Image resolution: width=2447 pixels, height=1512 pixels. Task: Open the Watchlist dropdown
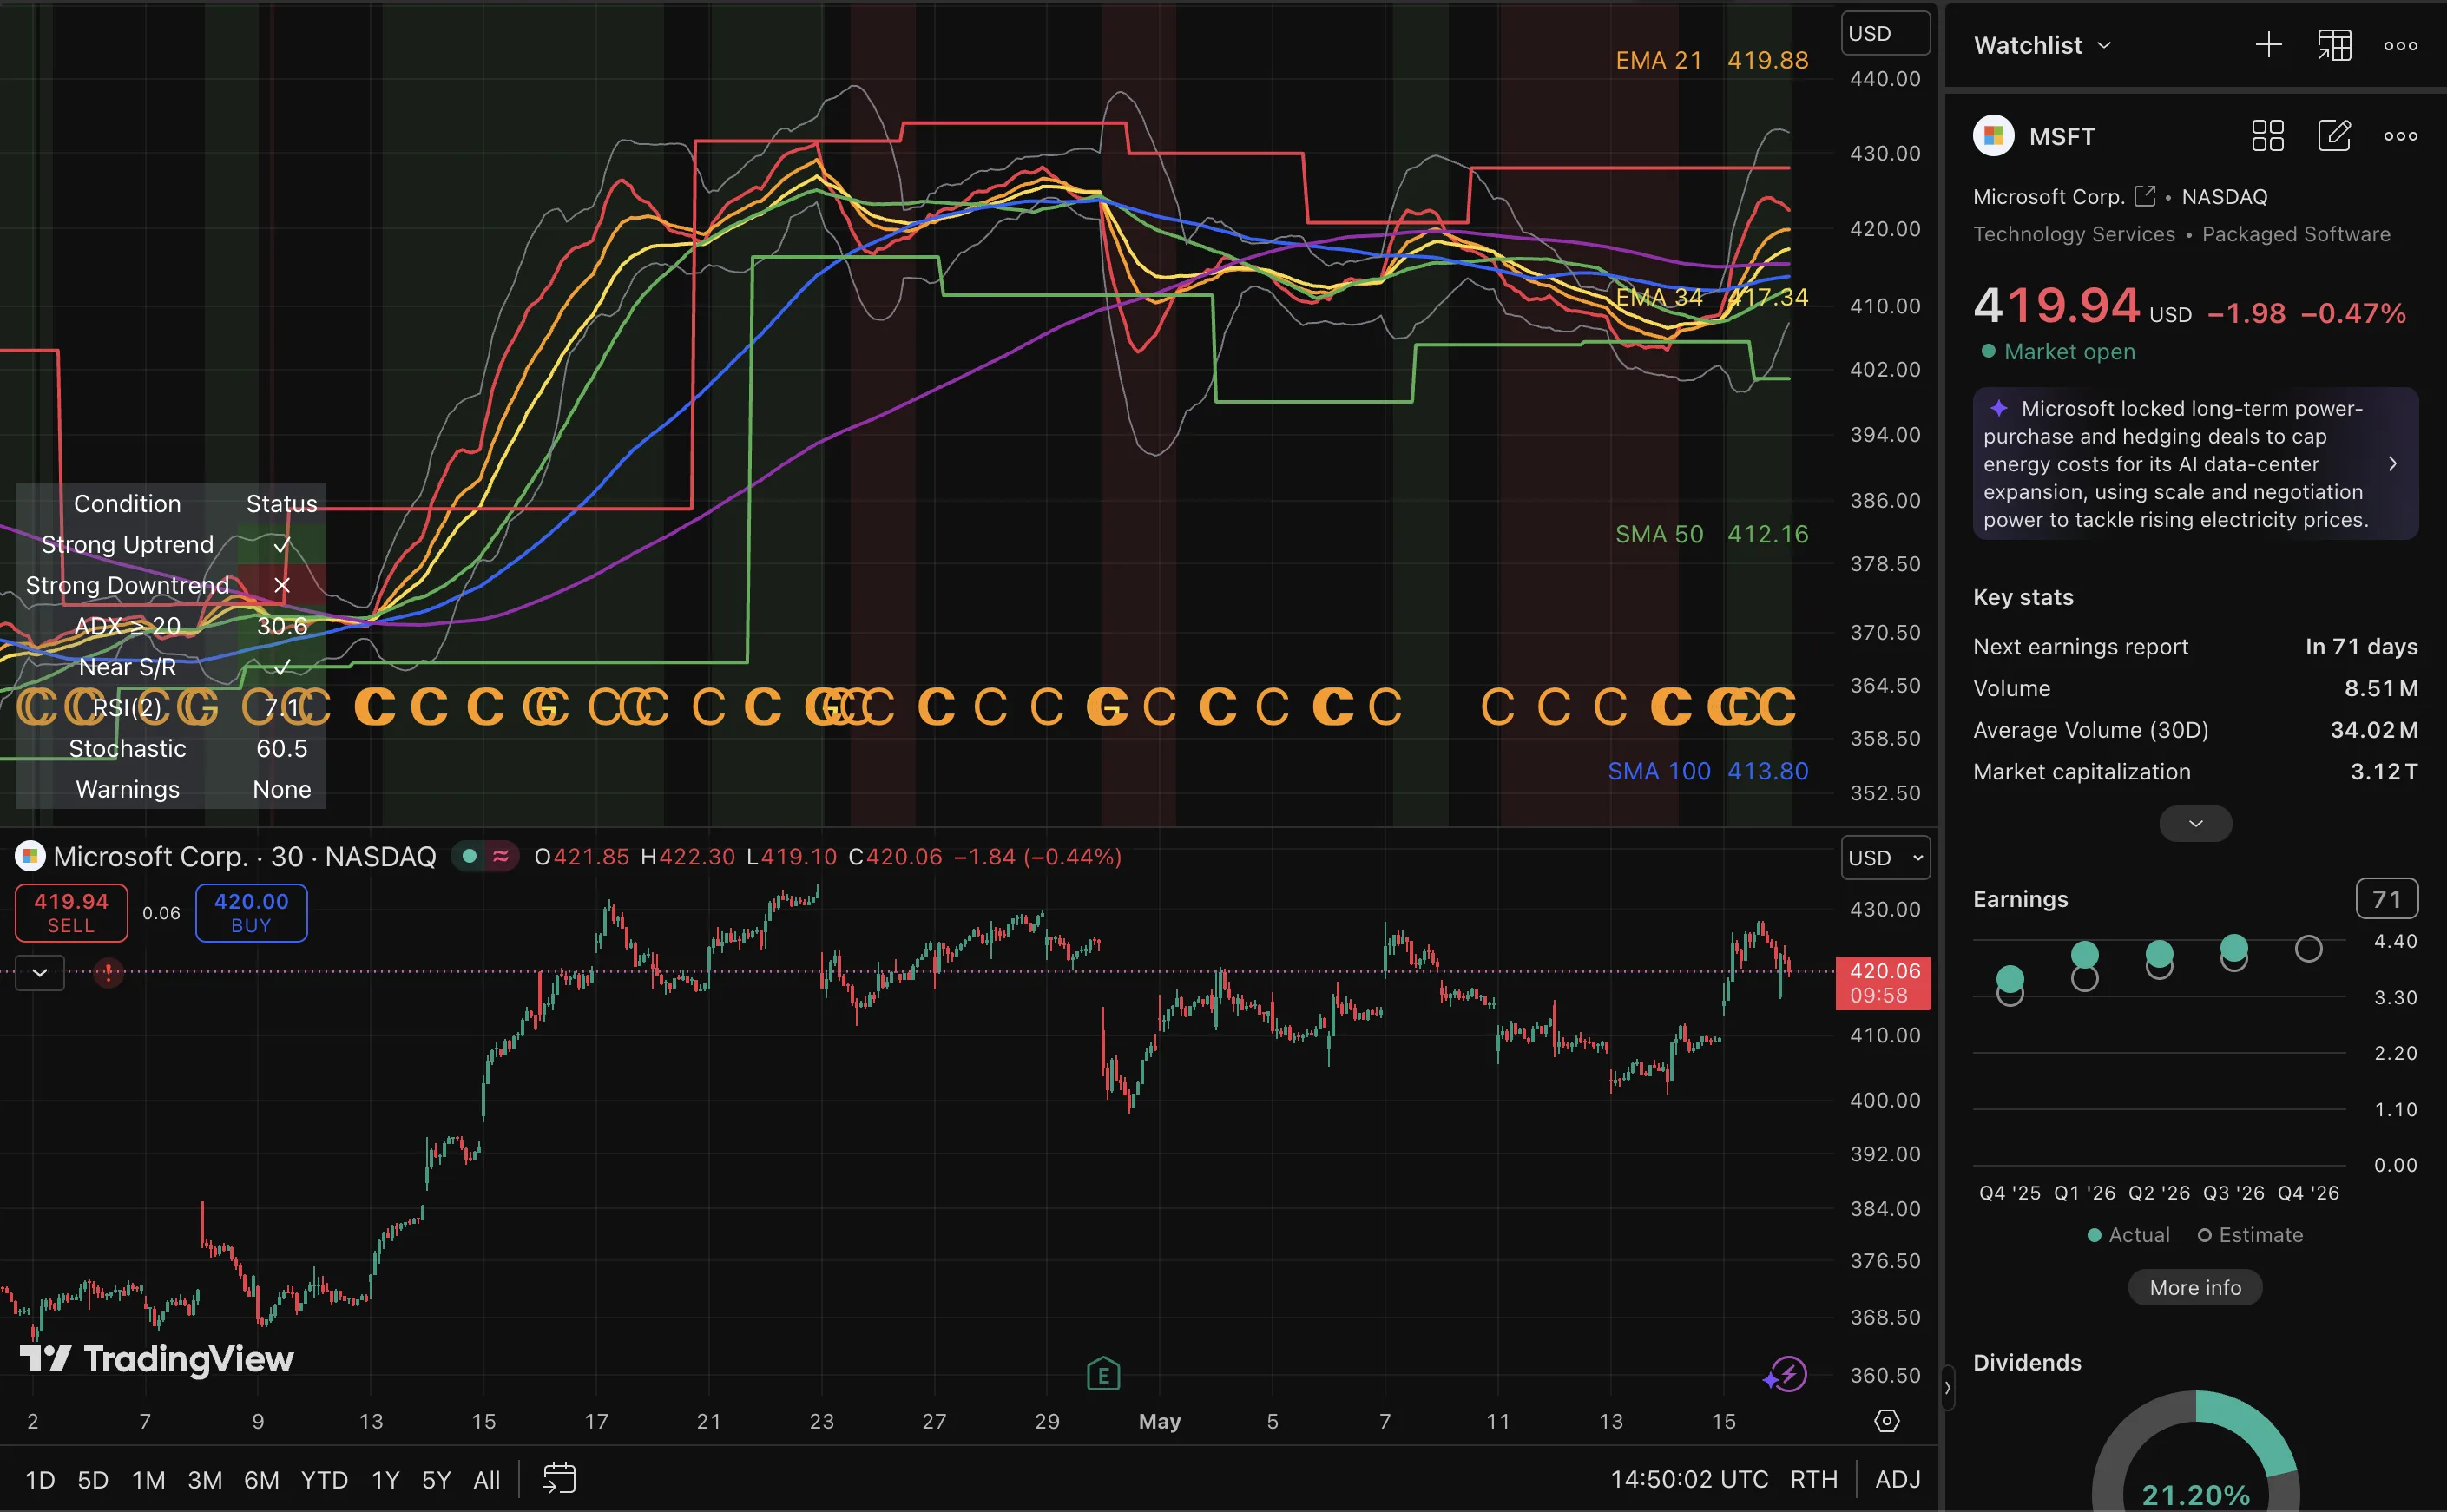(x=2042, y=45)
